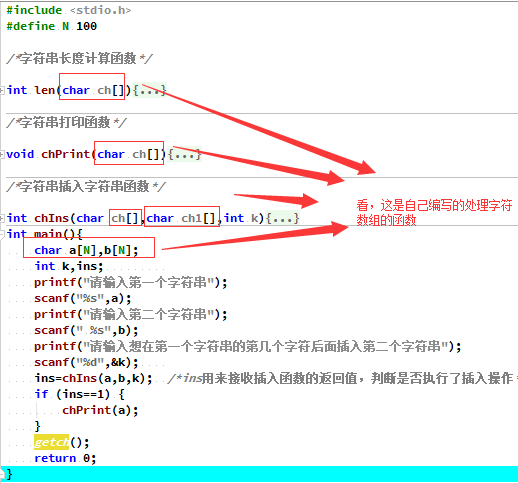Click the highlighted 'getch' call

pyautogui.click(x=51, y=442)
